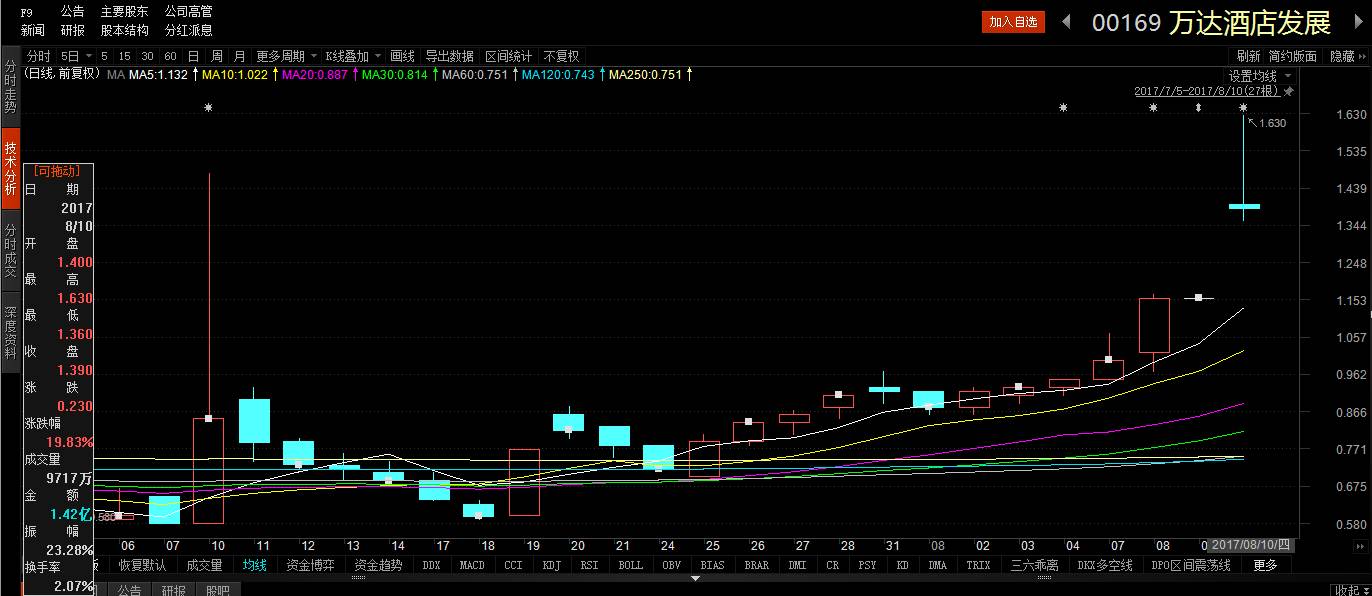Click the star marker above August 10 candle
The width and height of the screenshot is (1372, 596).
[1243, 107]
